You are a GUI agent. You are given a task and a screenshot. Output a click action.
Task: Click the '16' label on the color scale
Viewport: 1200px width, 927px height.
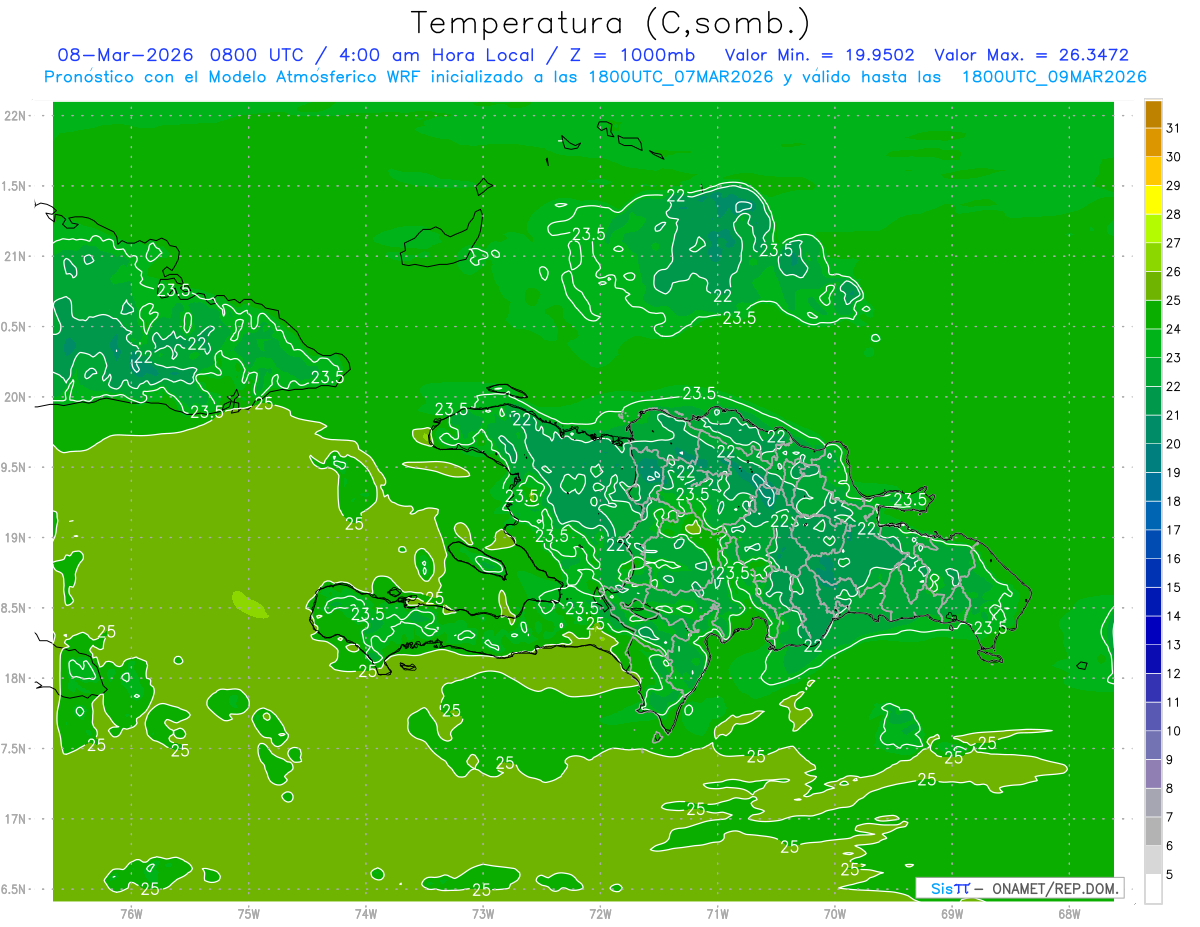(x=1174, y=559)
